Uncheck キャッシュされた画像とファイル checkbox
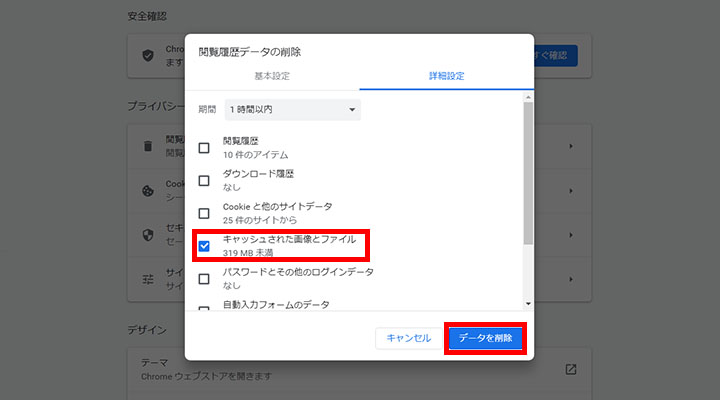Image resolution: width=720 pixels, height=400 pixels. click(204, 245)
